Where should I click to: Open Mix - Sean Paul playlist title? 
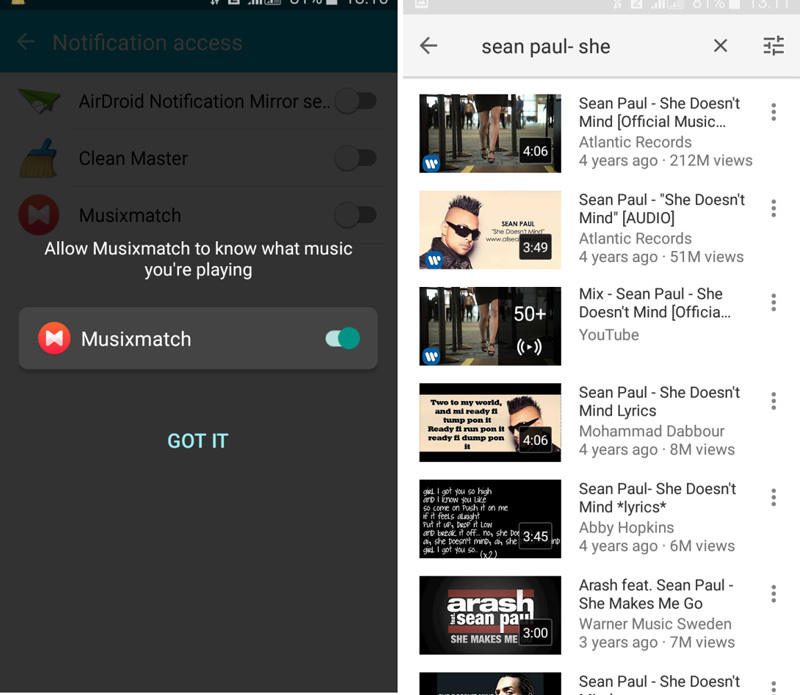654,303
